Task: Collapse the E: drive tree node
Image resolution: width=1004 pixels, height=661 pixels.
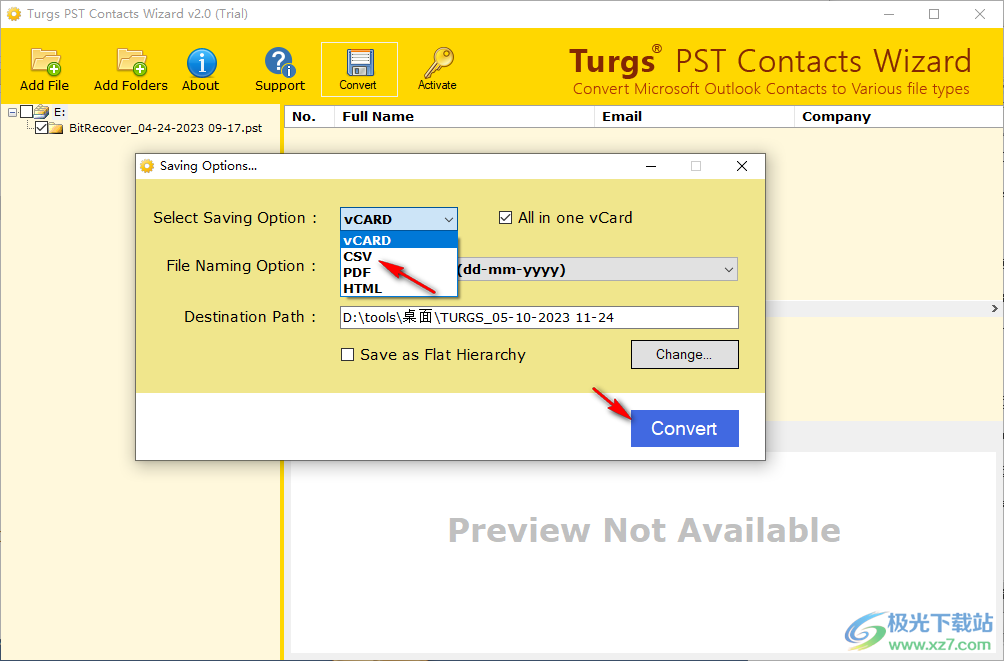Action: pos(12,112)
